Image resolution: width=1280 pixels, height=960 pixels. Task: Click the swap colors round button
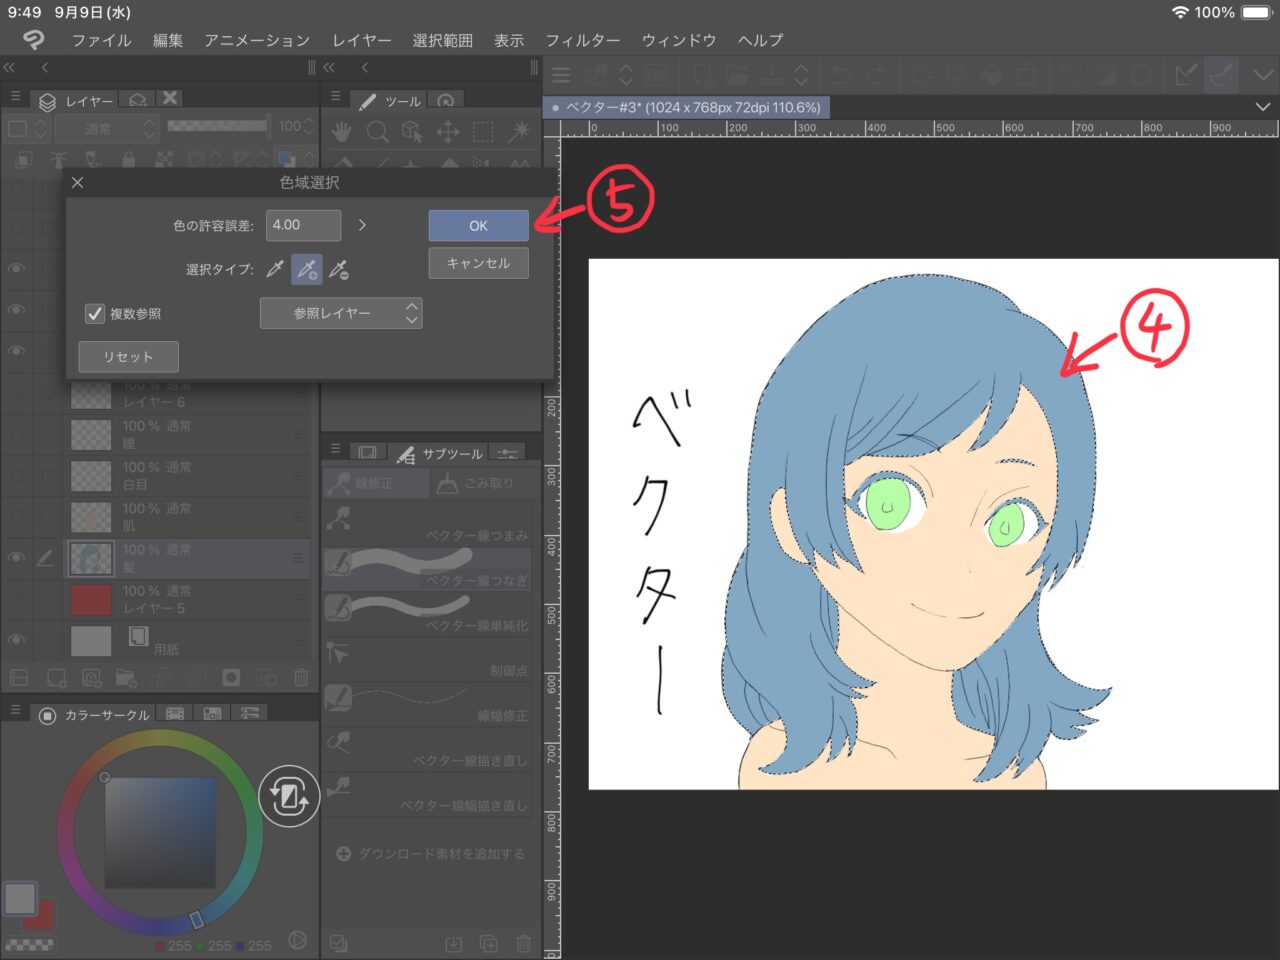(x=289, y=796)
